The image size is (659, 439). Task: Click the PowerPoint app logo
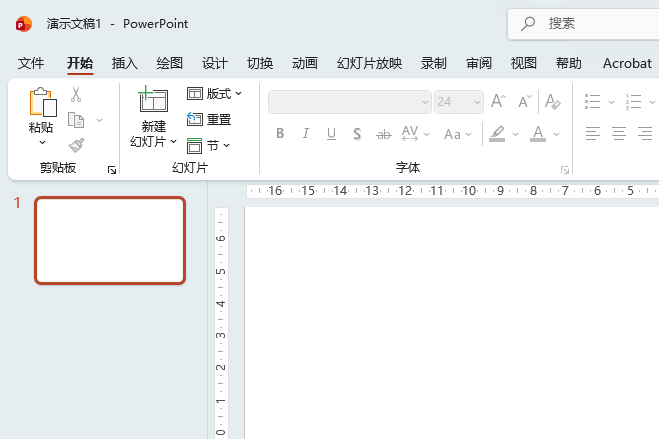pyautogui.click(x=24, y=24)
